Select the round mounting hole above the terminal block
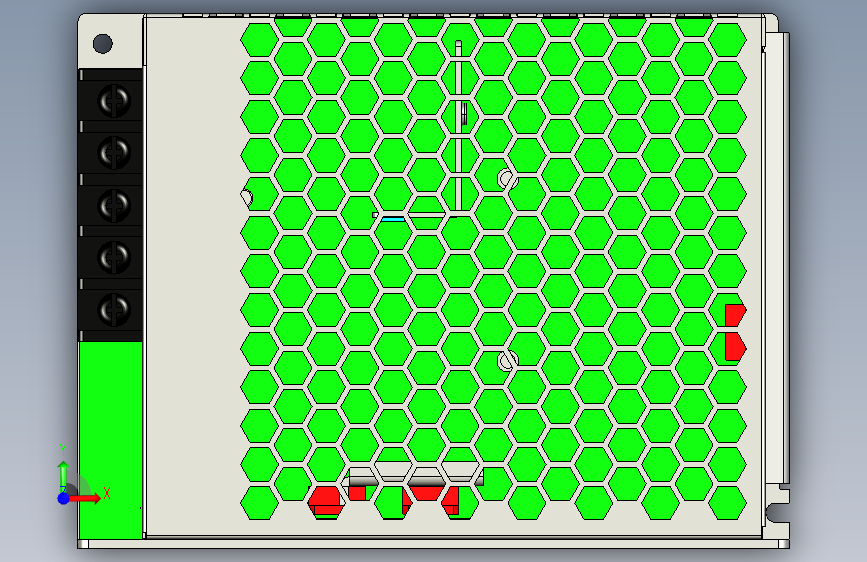 pyautogui.click(x=103, y=44)
